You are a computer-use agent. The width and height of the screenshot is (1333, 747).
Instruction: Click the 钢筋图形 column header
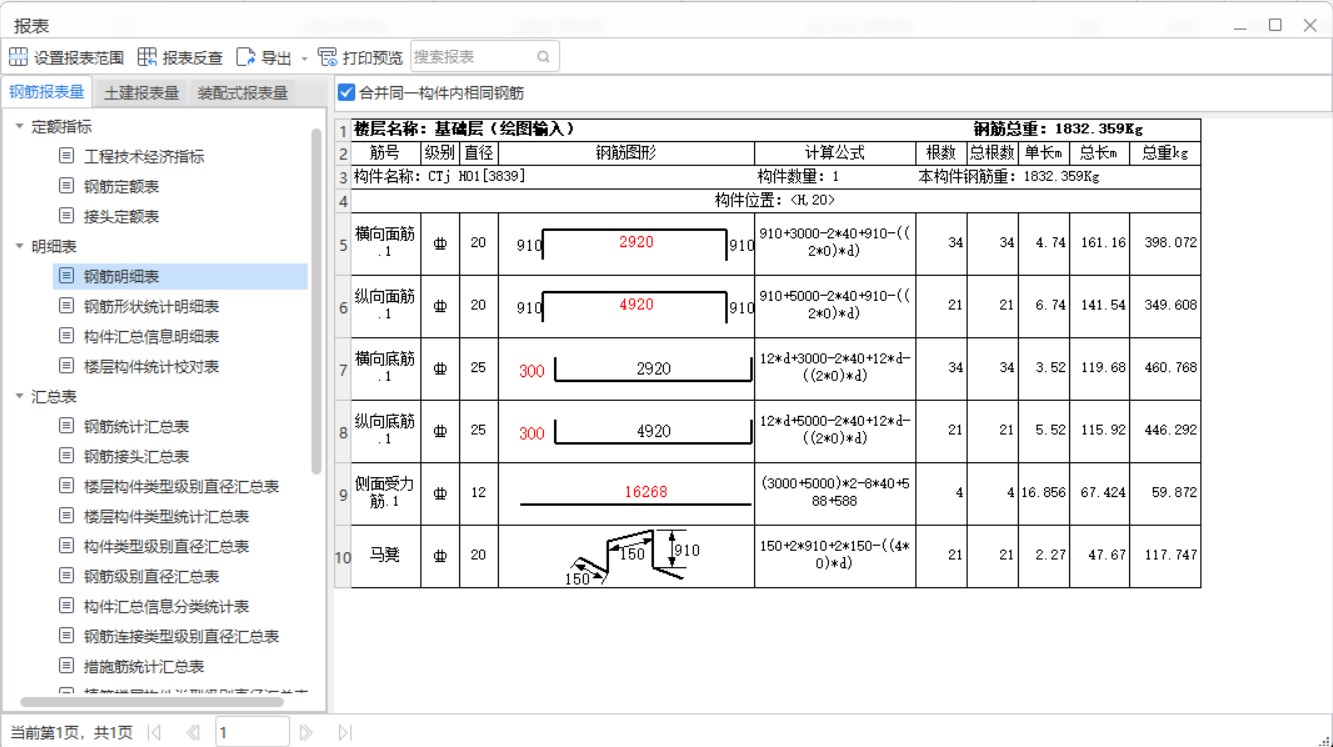626,154
